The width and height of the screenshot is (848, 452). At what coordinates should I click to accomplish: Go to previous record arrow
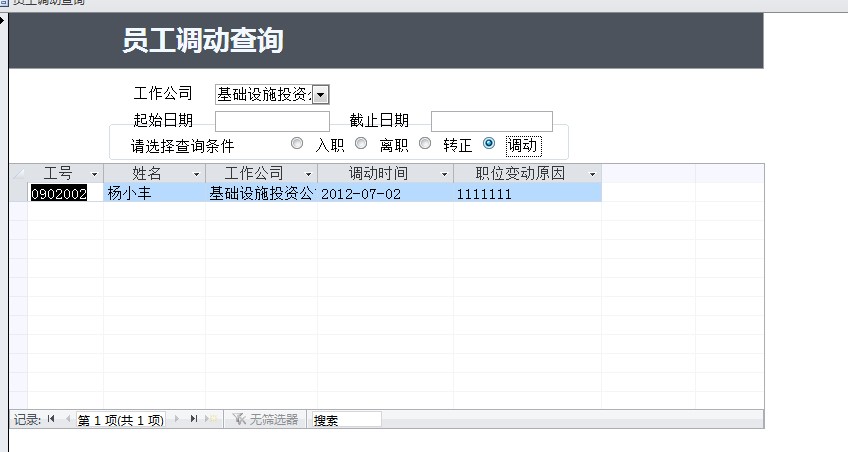(x=68, y=418)
